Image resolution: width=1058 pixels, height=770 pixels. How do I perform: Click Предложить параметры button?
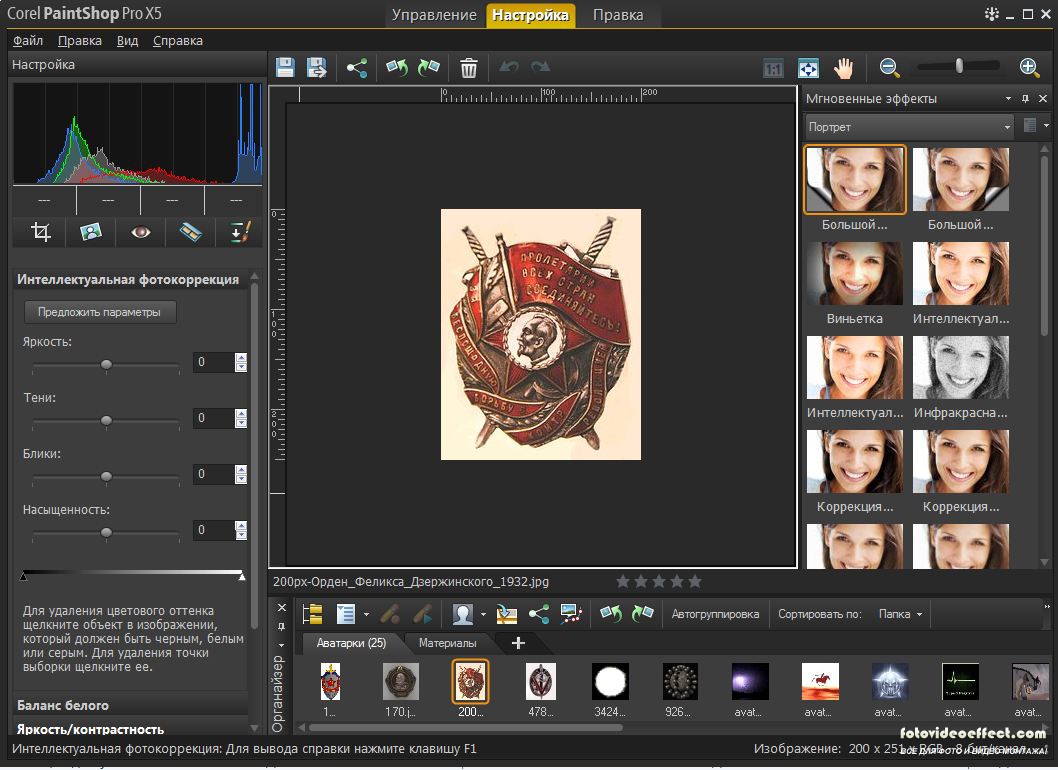(100, 312)
